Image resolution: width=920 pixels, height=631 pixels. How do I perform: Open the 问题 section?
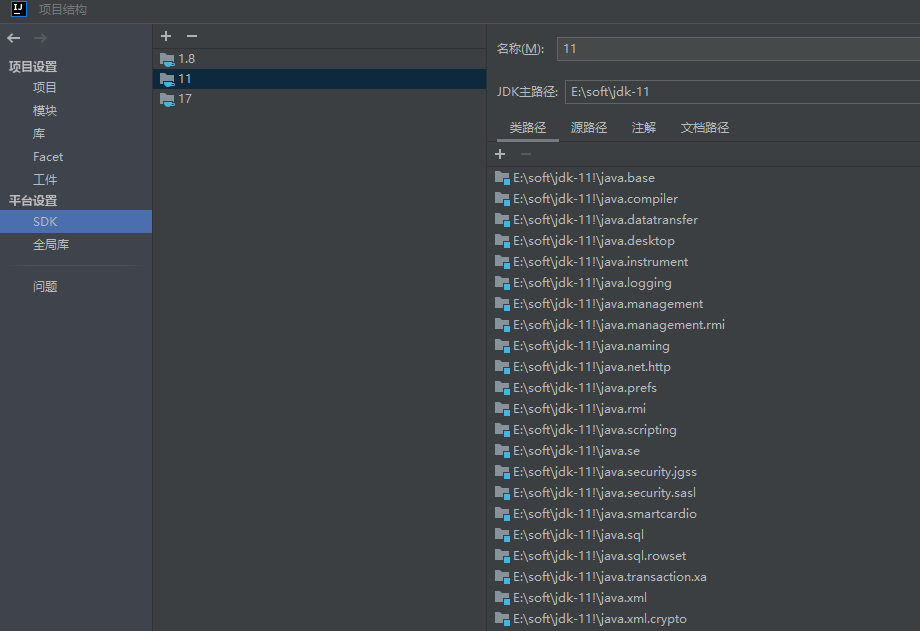[45, 287]
